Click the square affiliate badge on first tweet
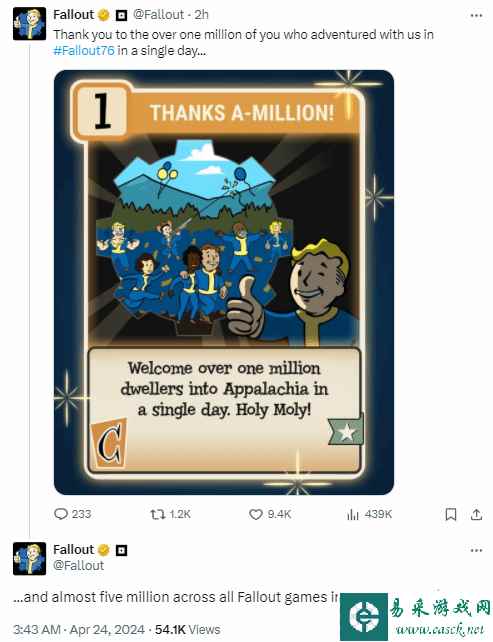The width and height of the screenshot is (493, 642). [121, 16]
